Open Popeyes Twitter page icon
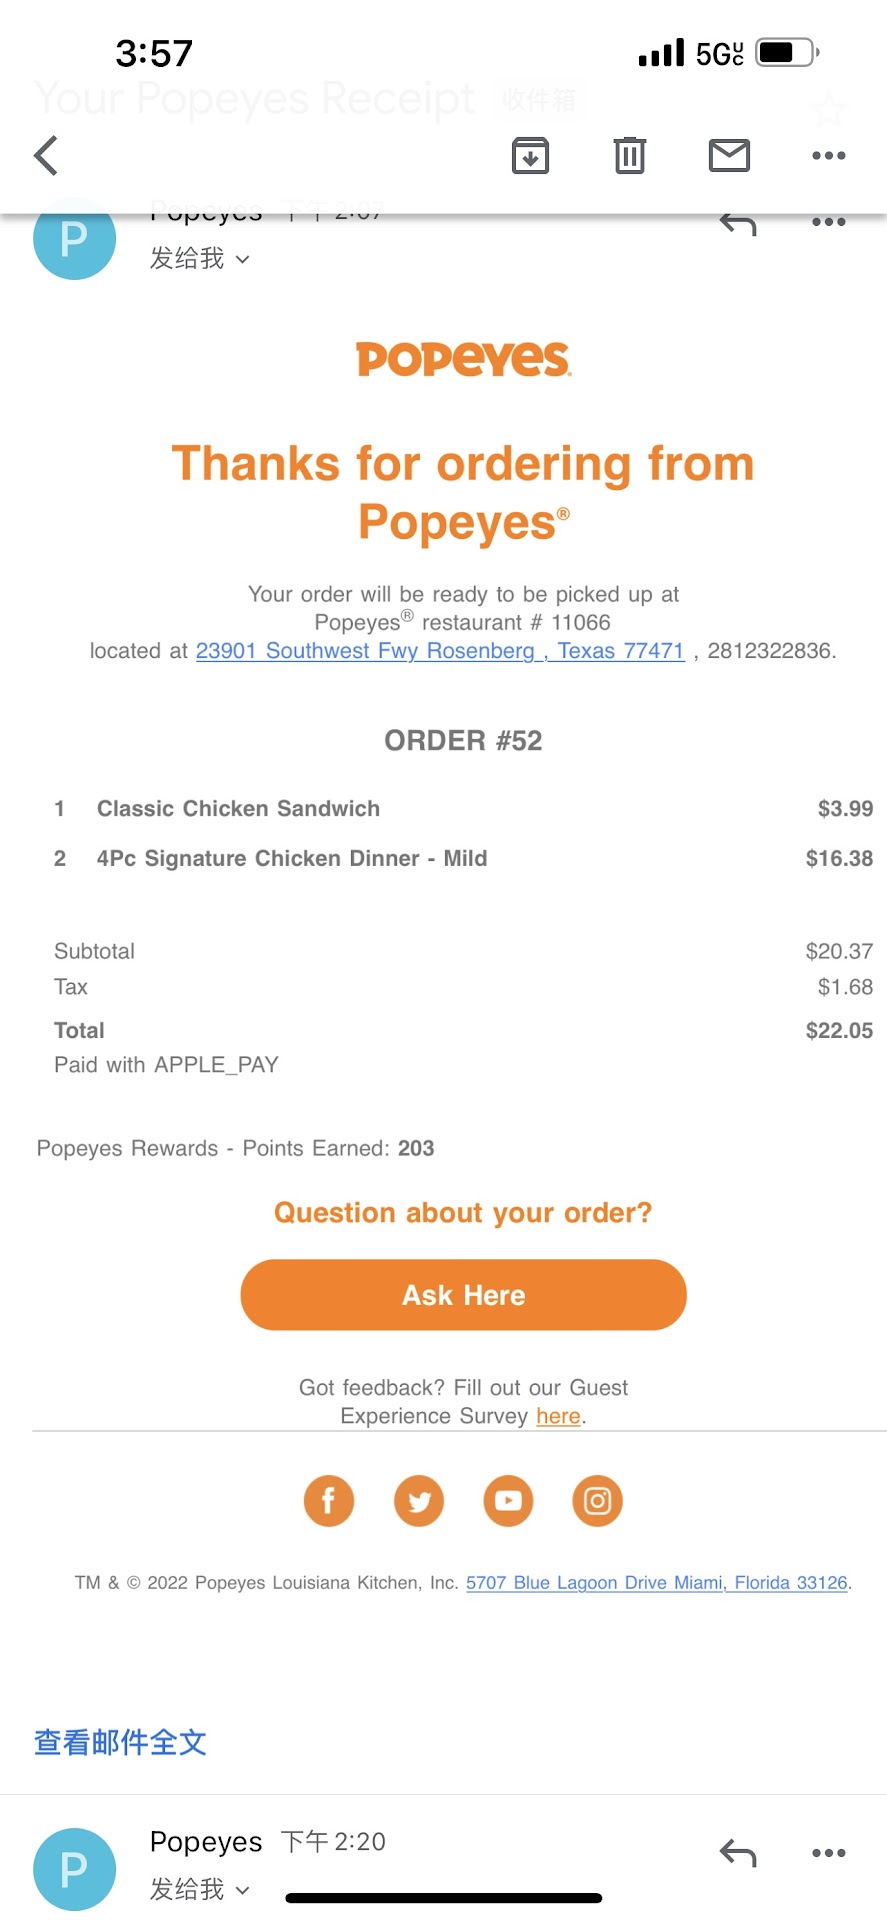Image resolution: width=887 pixels, height=1920 pixels. [x=419, y=1501]
